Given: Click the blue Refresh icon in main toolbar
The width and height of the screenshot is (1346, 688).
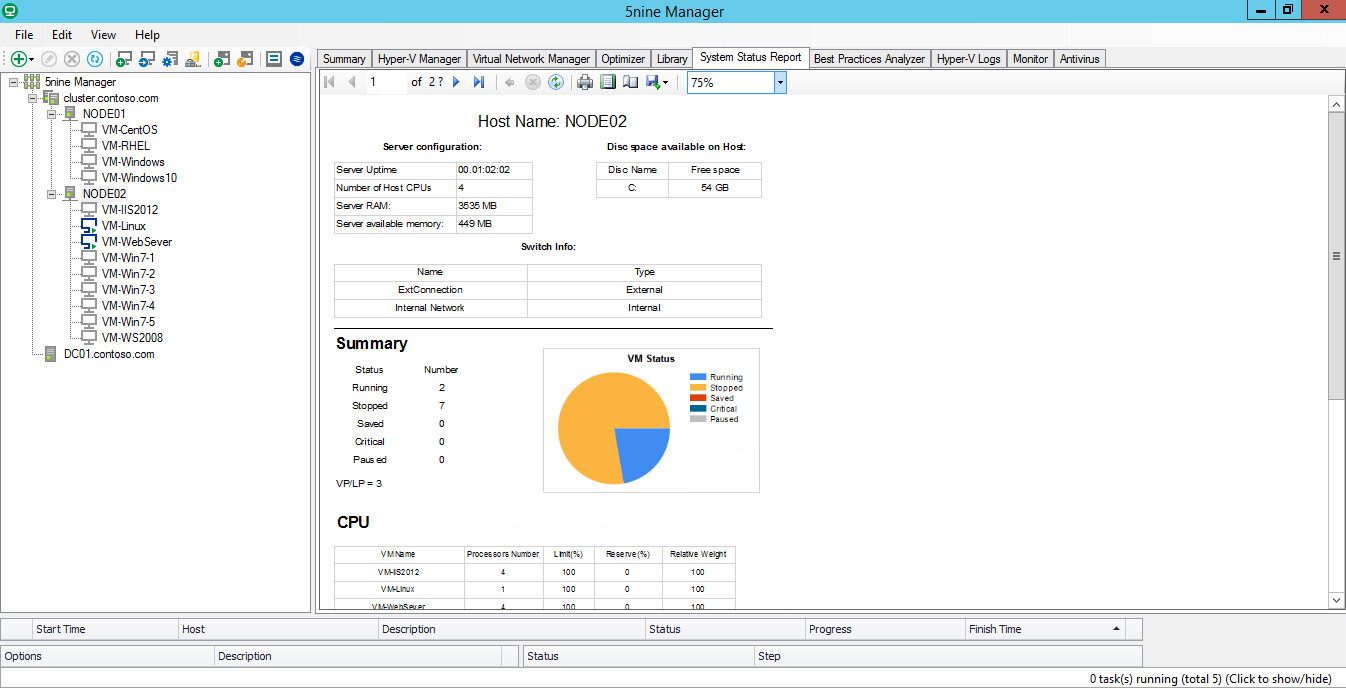Looking at the screenshot, I should [94, 59].
